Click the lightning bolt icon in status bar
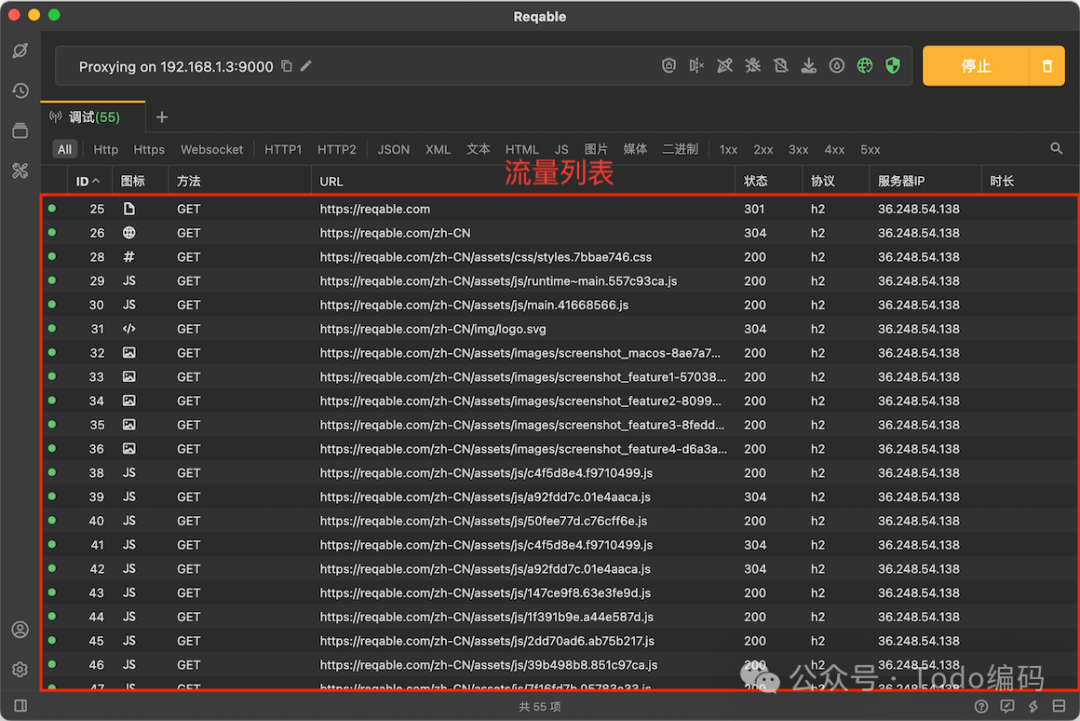Screen dimensions: 1080x721 point(1033,706)
